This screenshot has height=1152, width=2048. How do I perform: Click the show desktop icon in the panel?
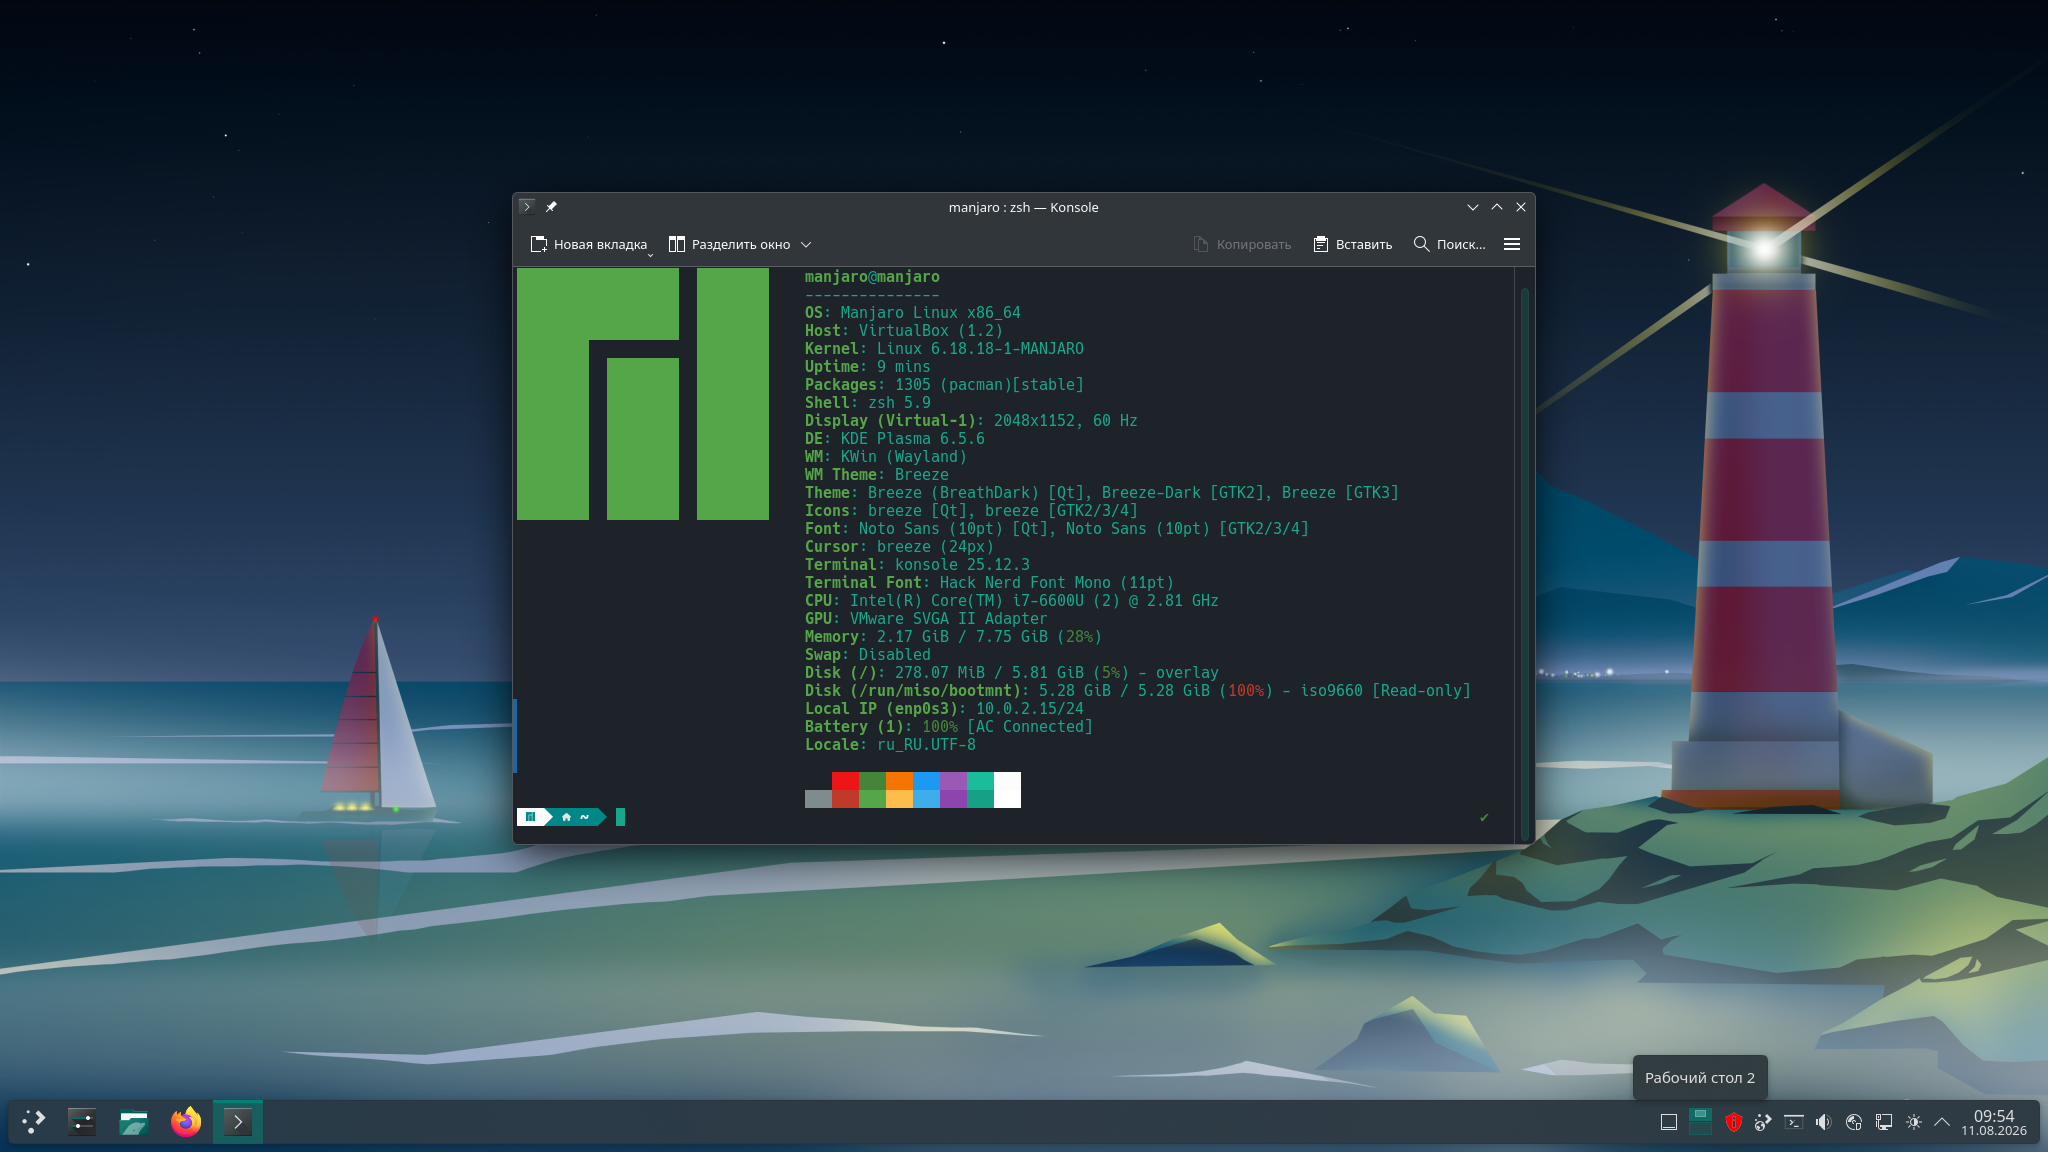[1669, 1122]
